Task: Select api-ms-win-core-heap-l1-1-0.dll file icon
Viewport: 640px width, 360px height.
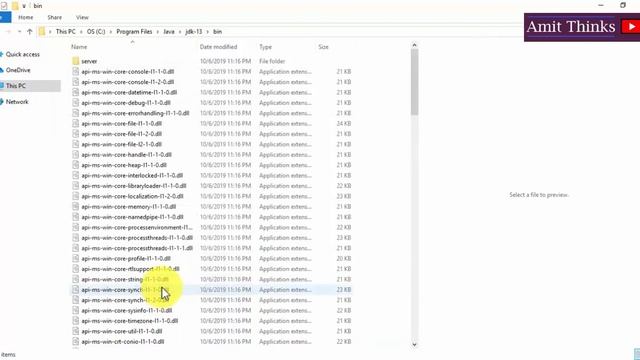Action: [76, 165]
